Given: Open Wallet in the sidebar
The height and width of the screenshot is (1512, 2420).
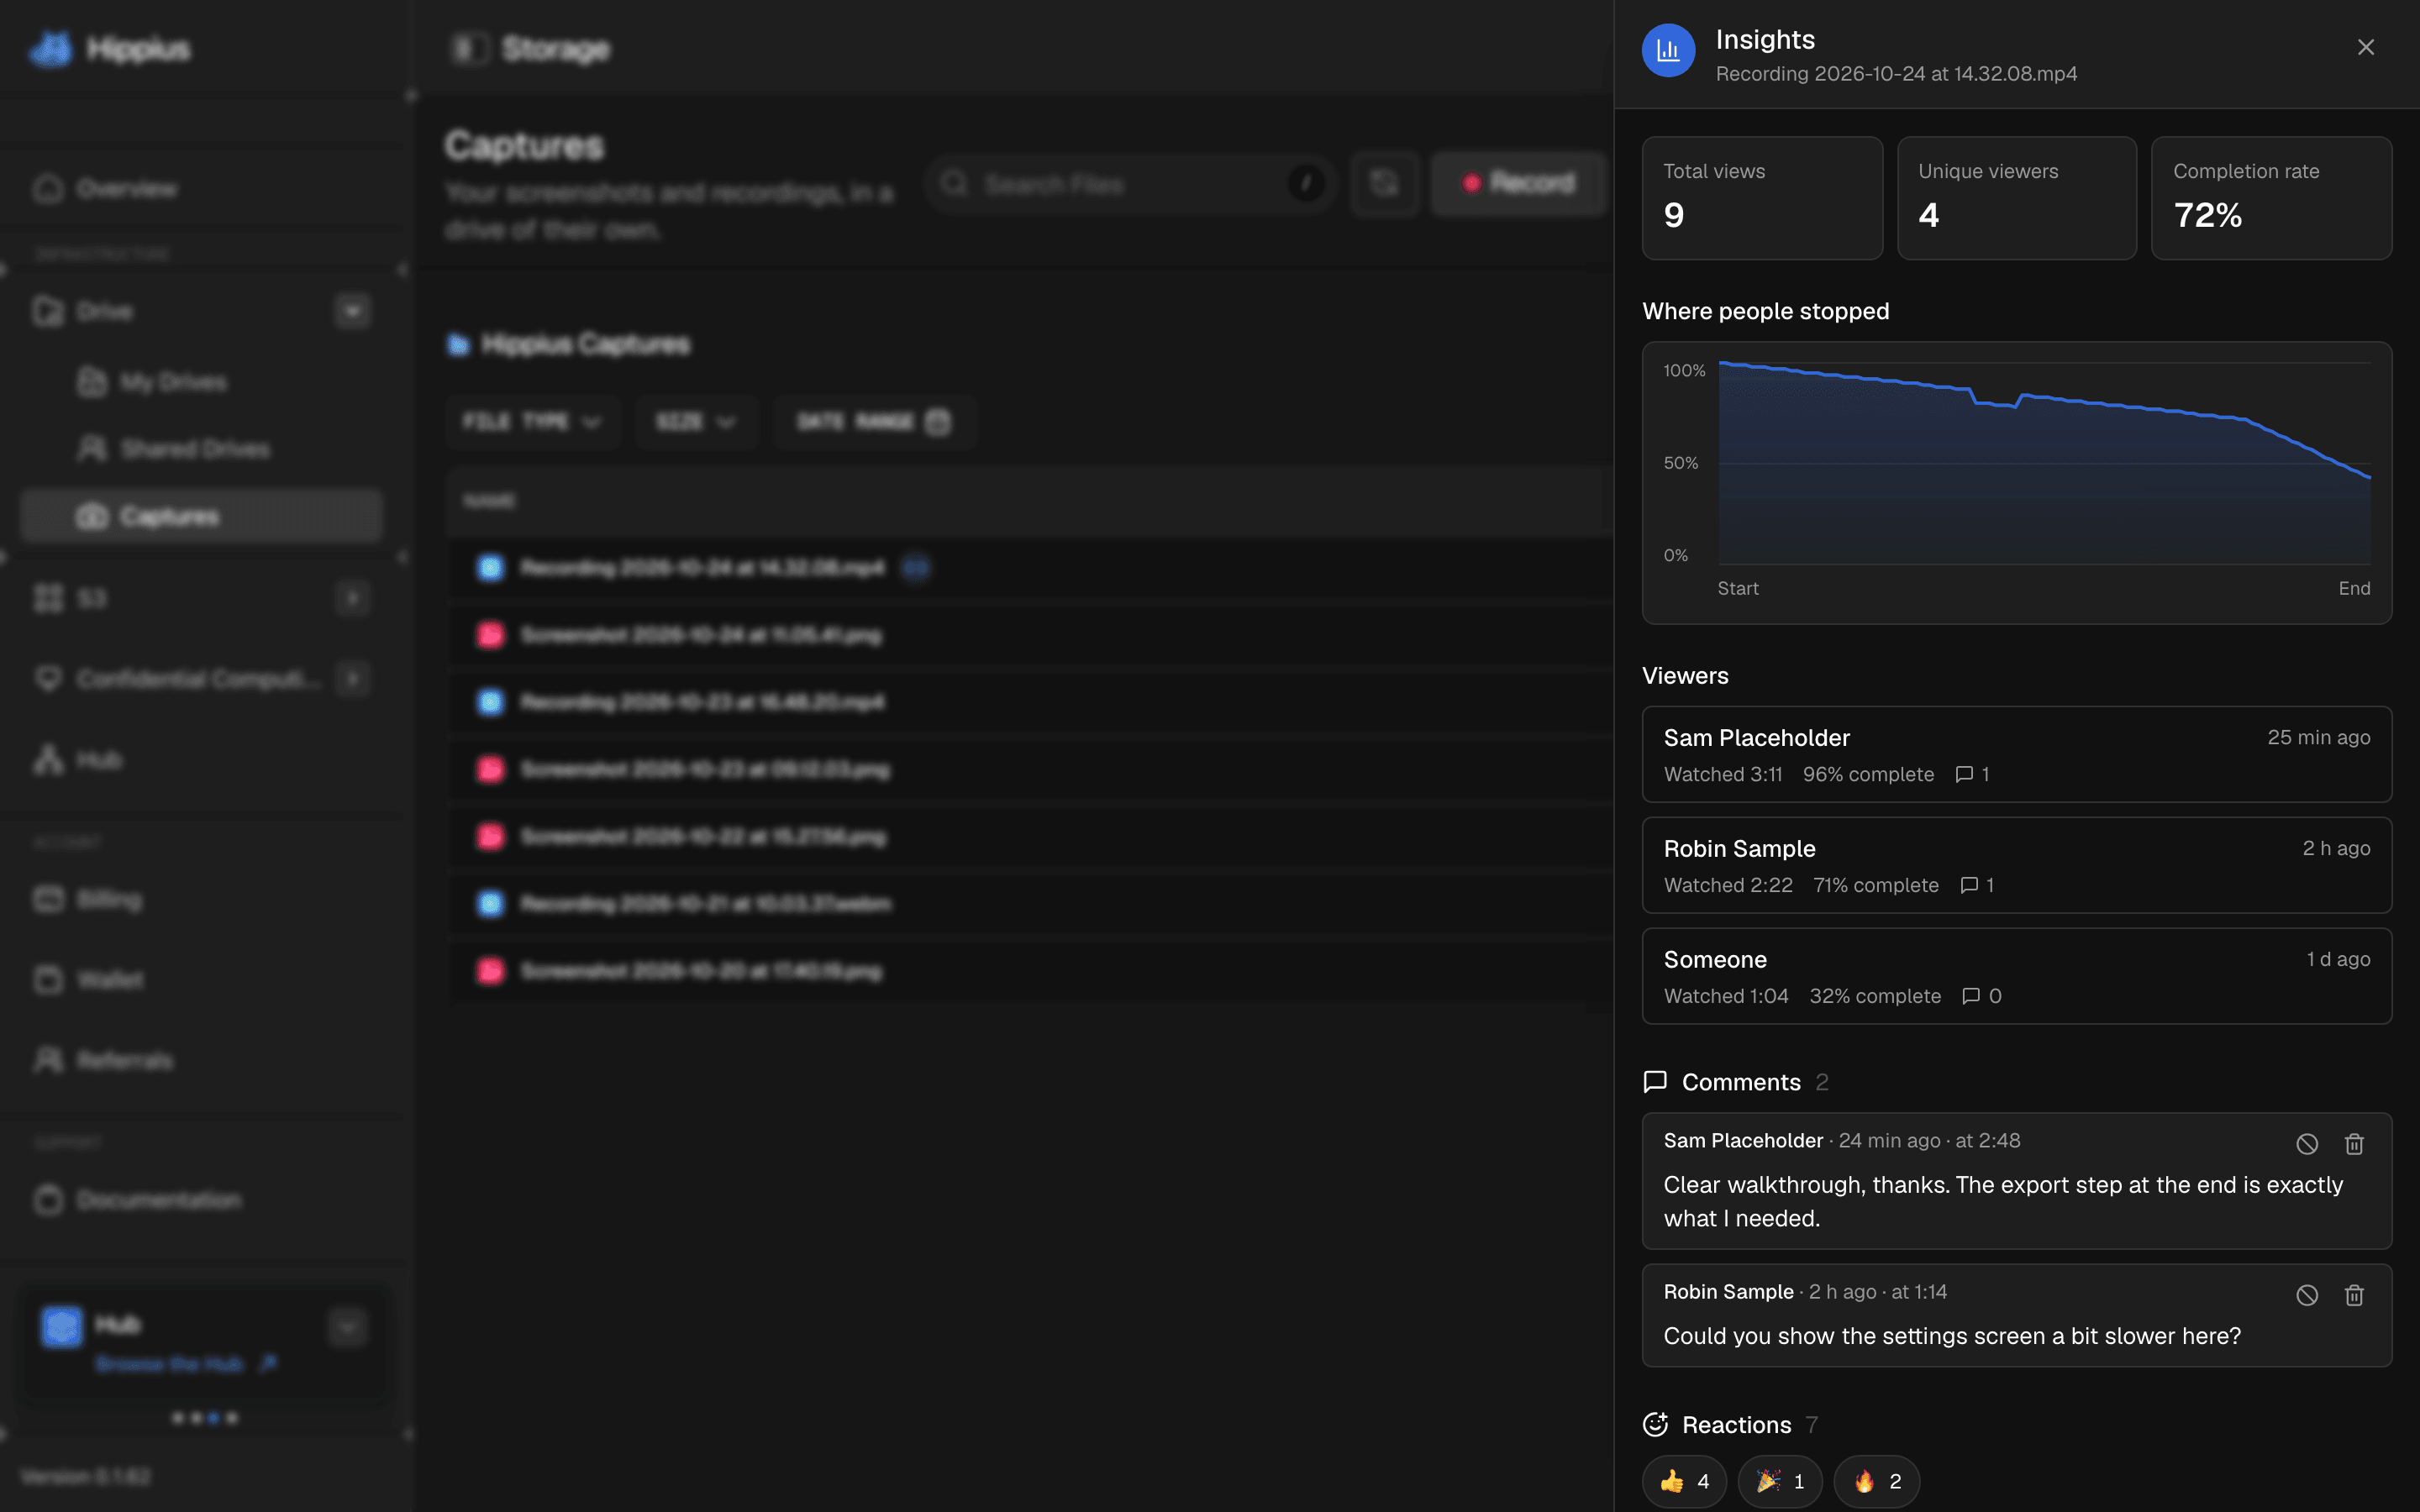Looking at the screenshot, I should point(200,979).
